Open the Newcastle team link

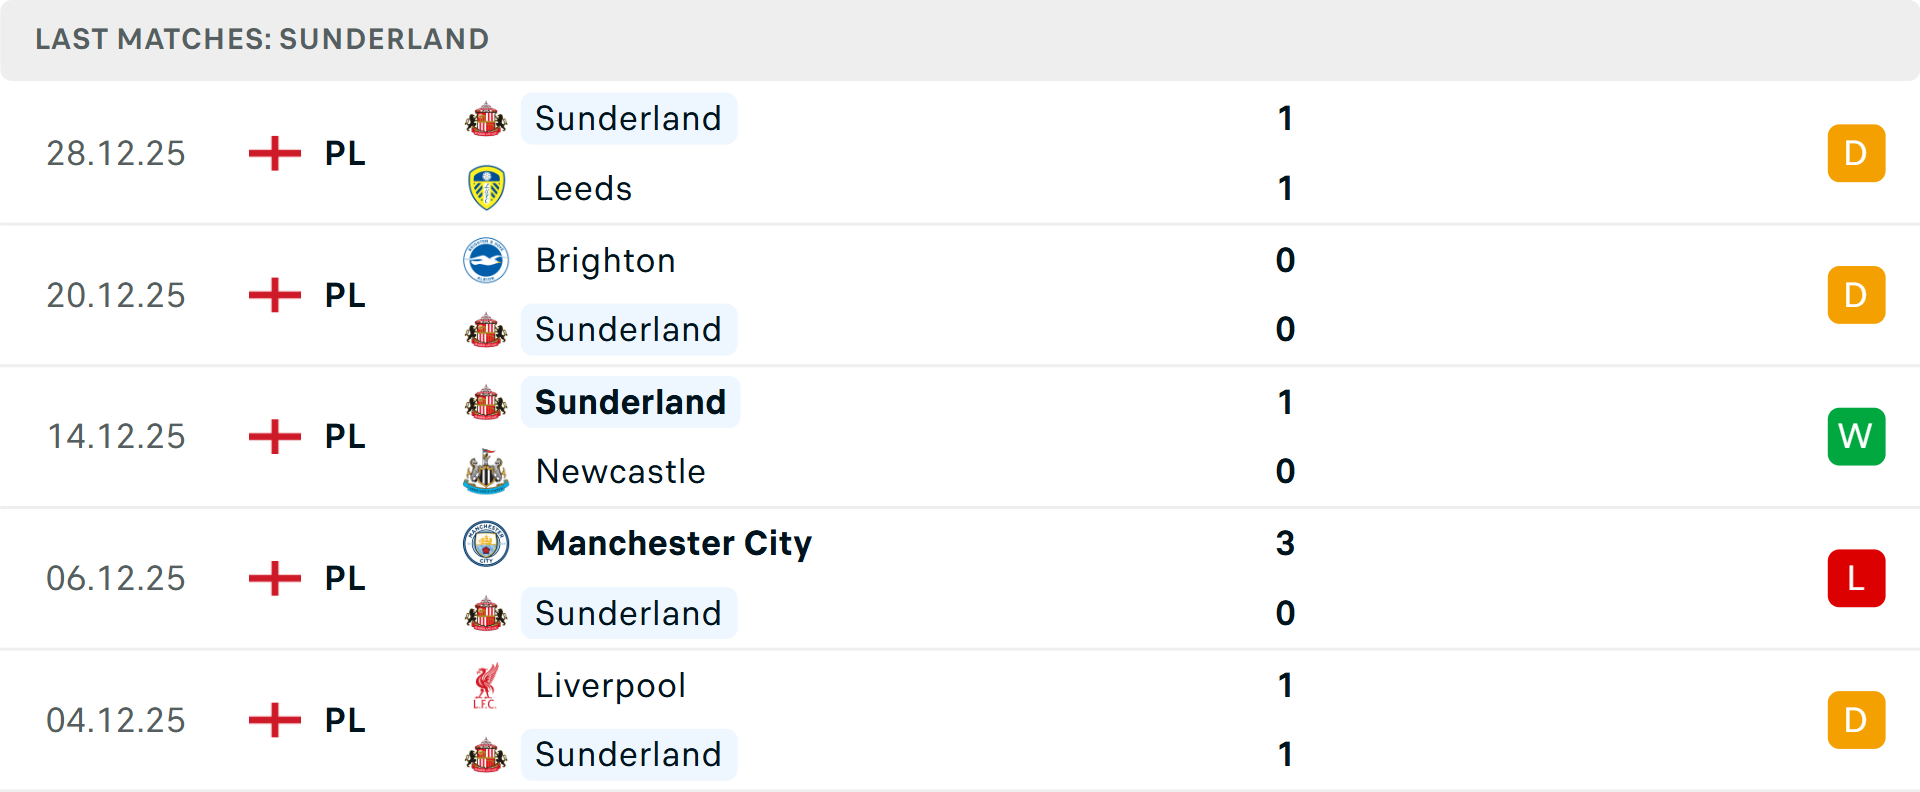620,471
